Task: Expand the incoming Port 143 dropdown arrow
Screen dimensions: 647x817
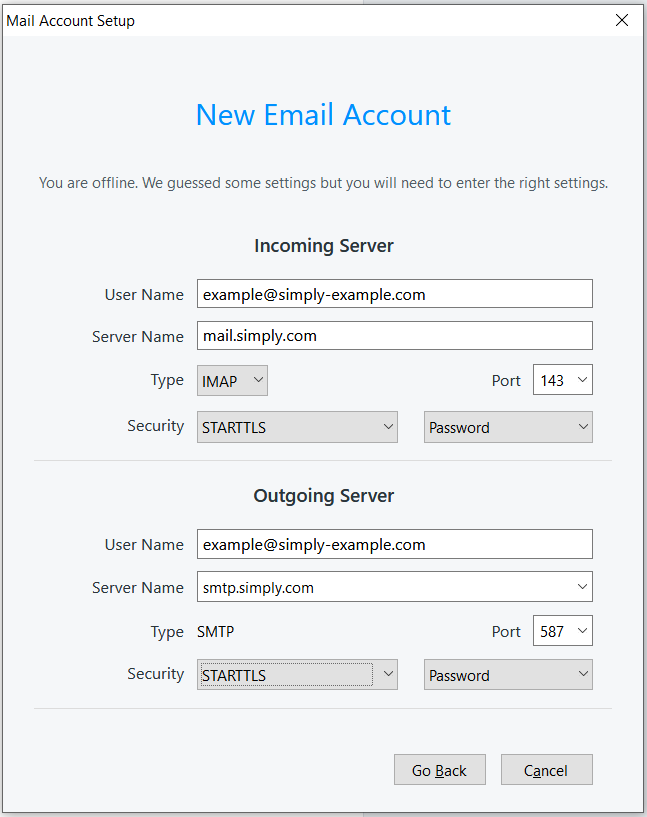Action: 583,381
